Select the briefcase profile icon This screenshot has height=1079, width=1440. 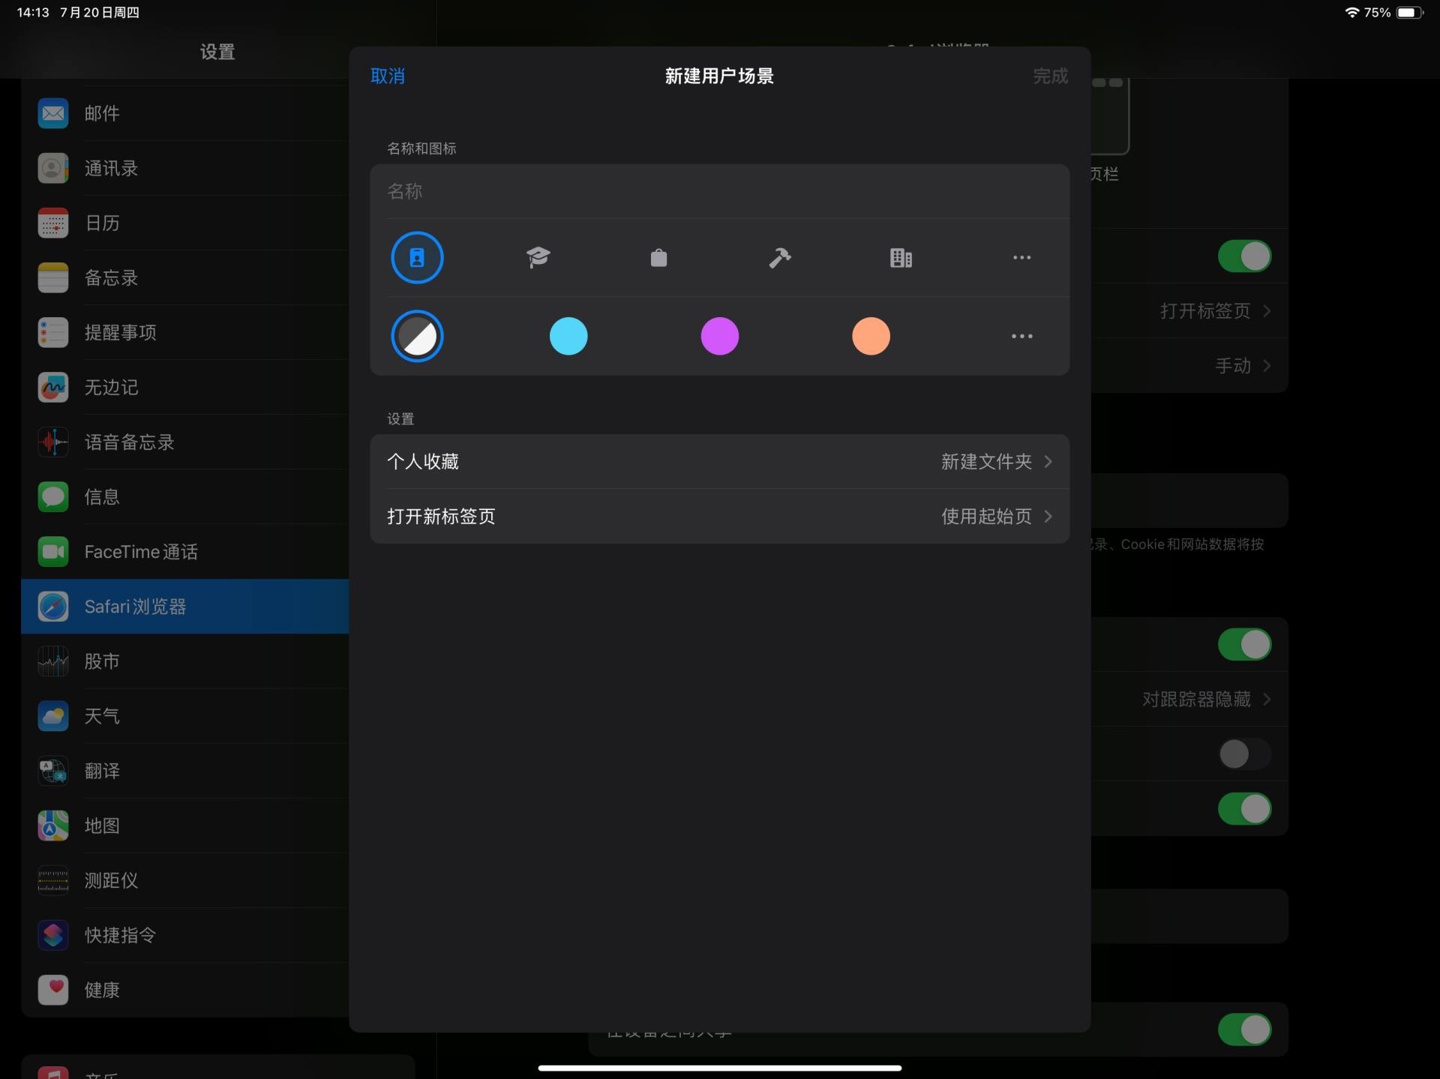(x=659, y=257)
